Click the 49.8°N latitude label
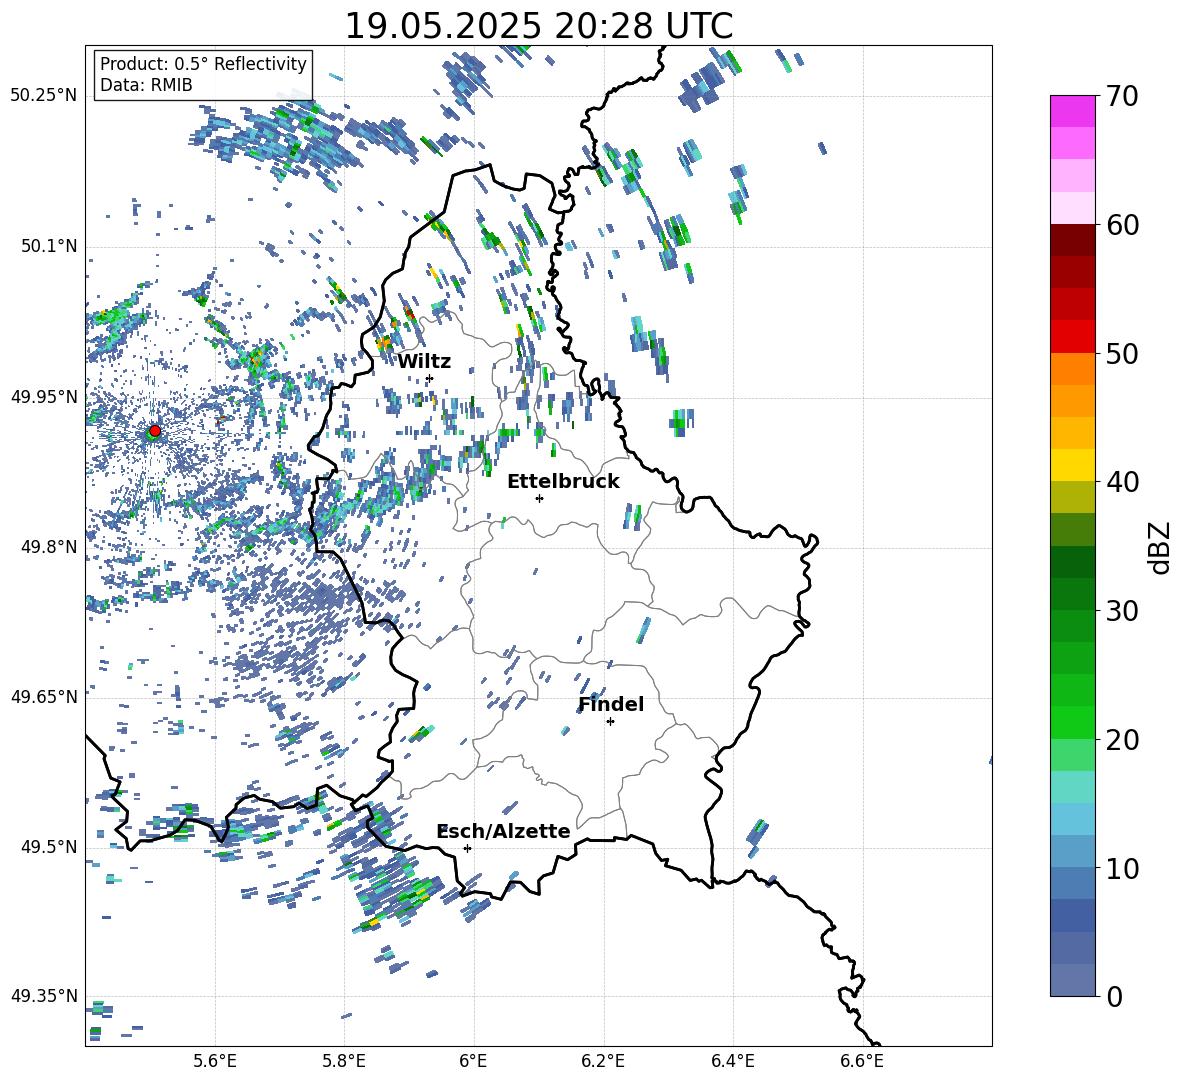 [49, 547]
